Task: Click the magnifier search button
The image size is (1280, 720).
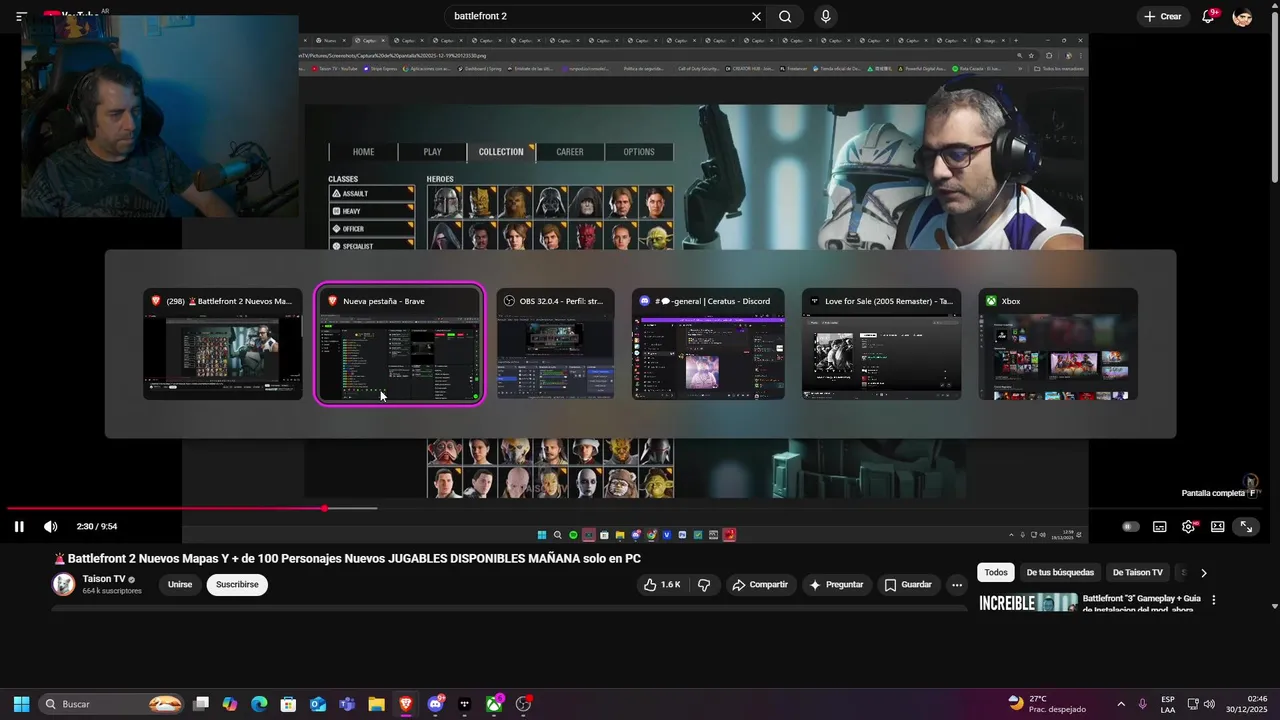Action: coord(785,16)
